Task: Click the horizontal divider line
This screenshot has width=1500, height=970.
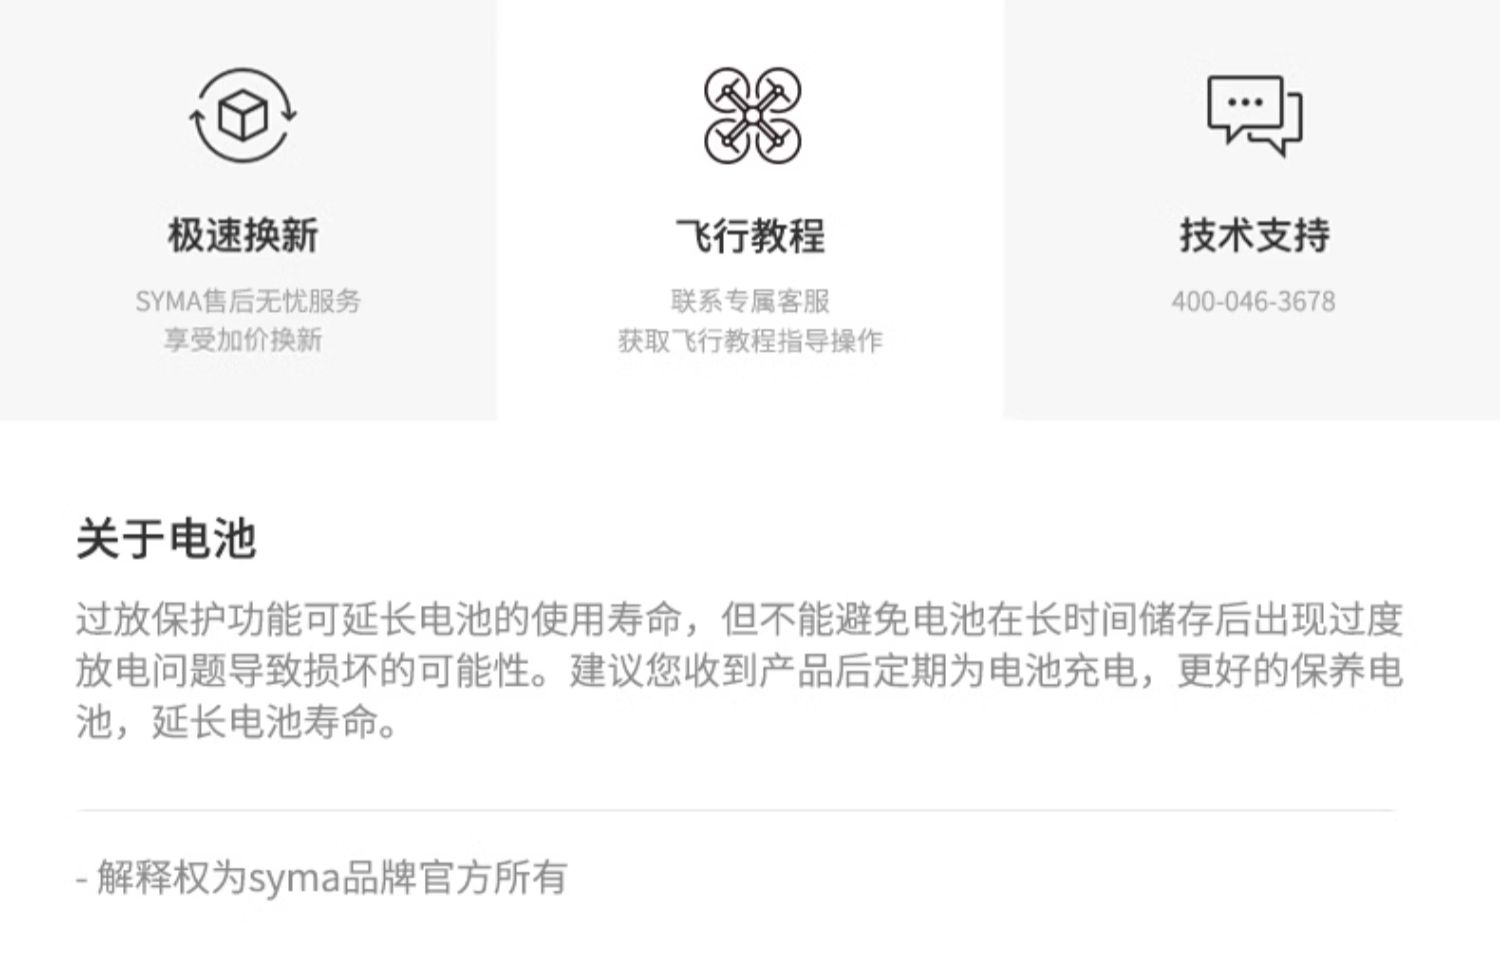Action: tap(736, 810)
